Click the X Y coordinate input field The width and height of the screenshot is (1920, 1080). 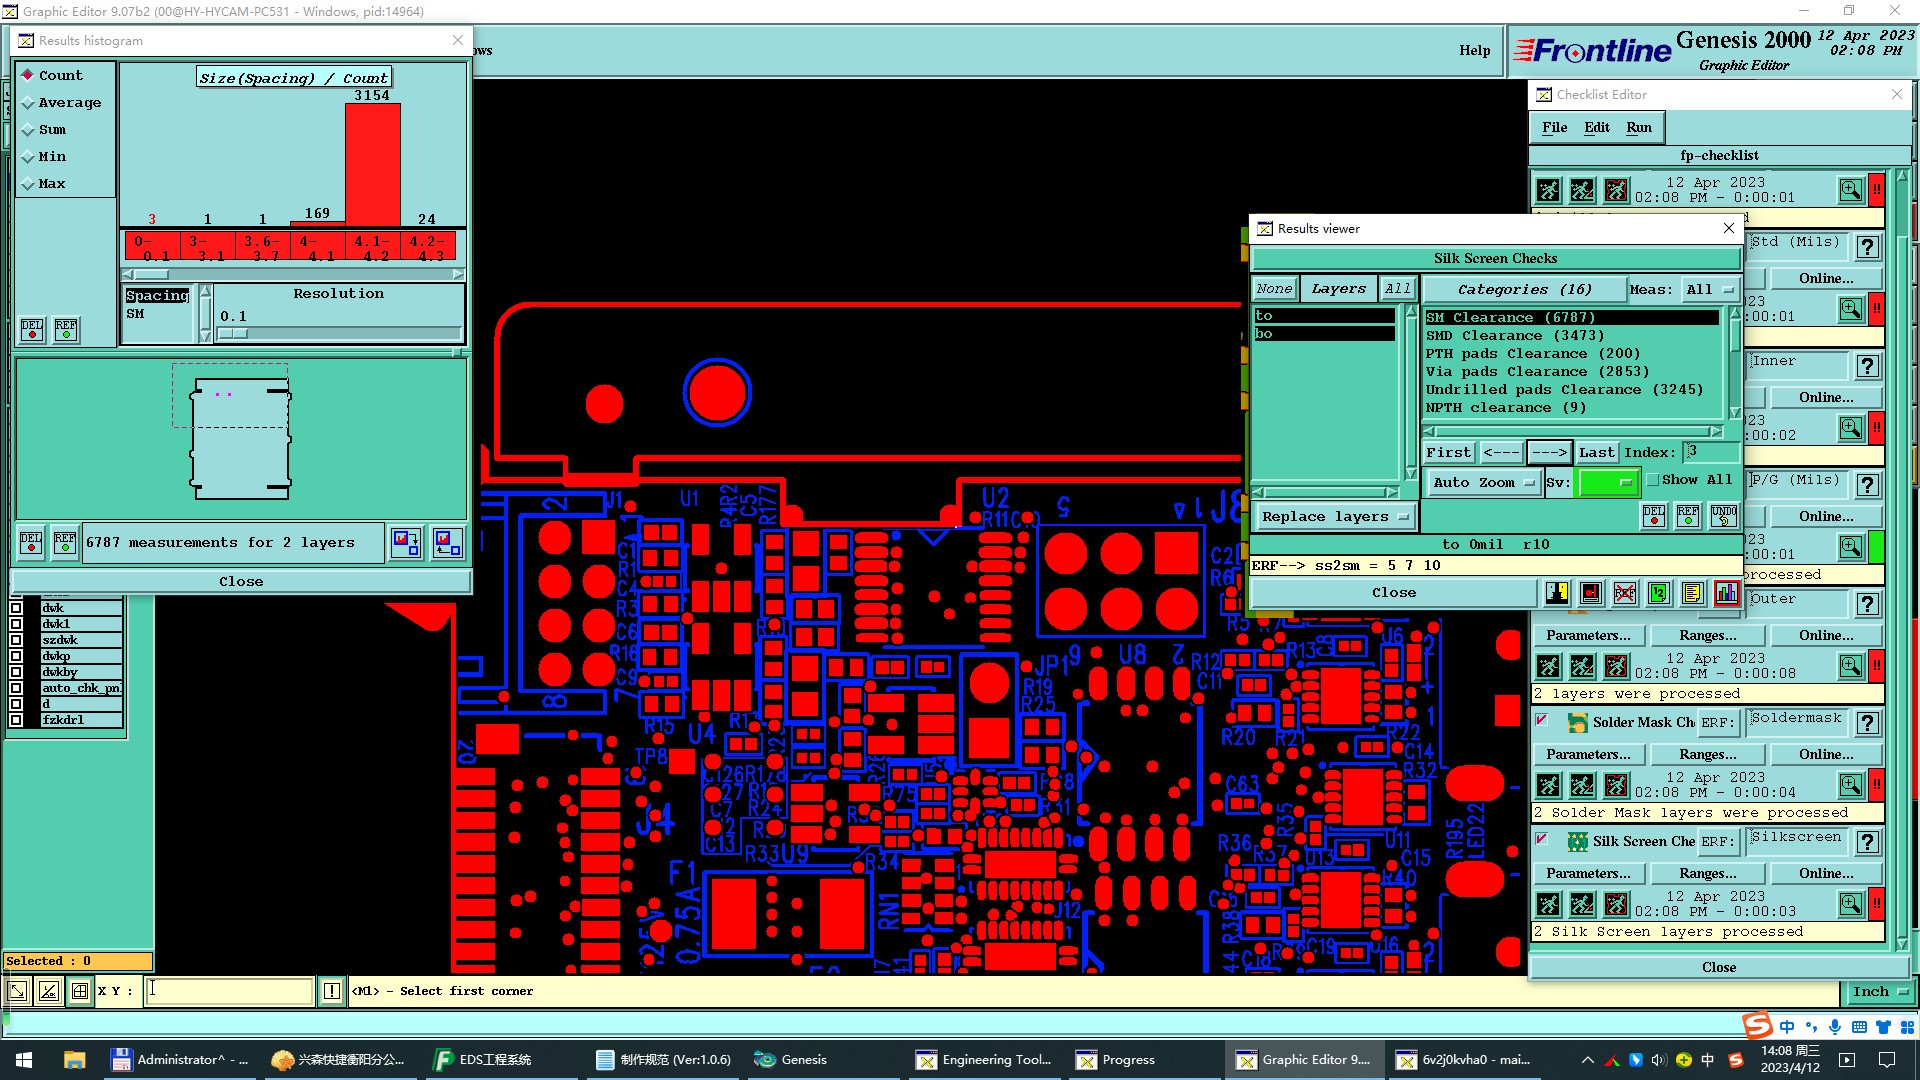[x=229, y=991]
